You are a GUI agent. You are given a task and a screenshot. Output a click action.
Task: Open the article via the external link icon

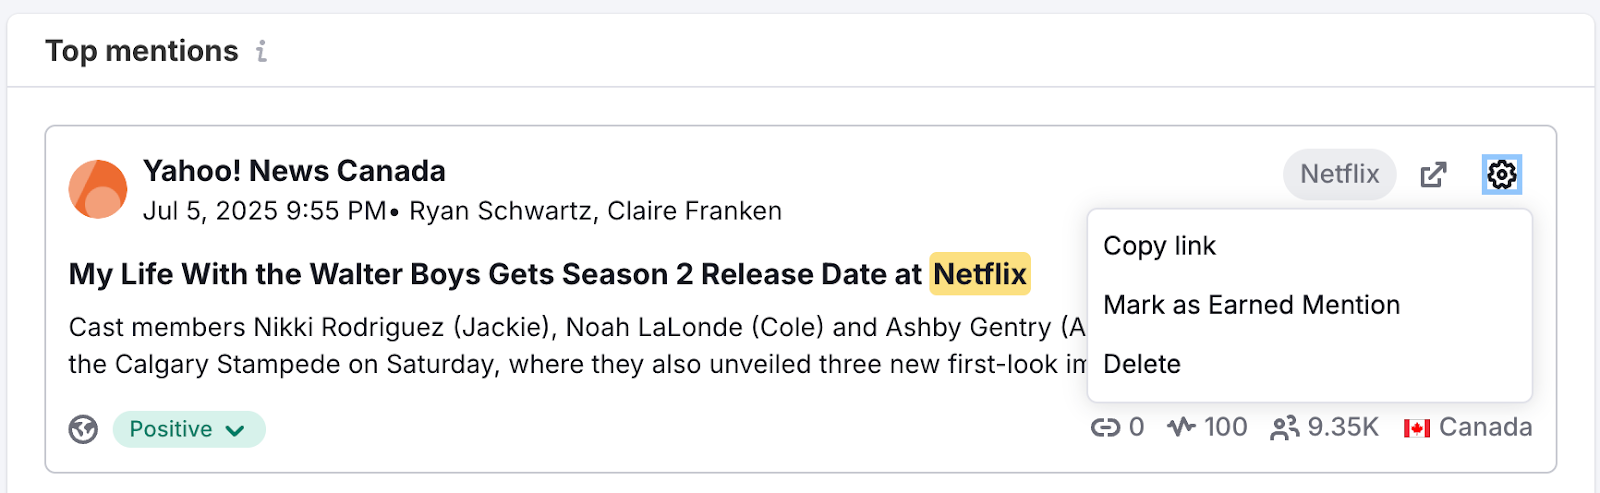tap(1433, 174)
